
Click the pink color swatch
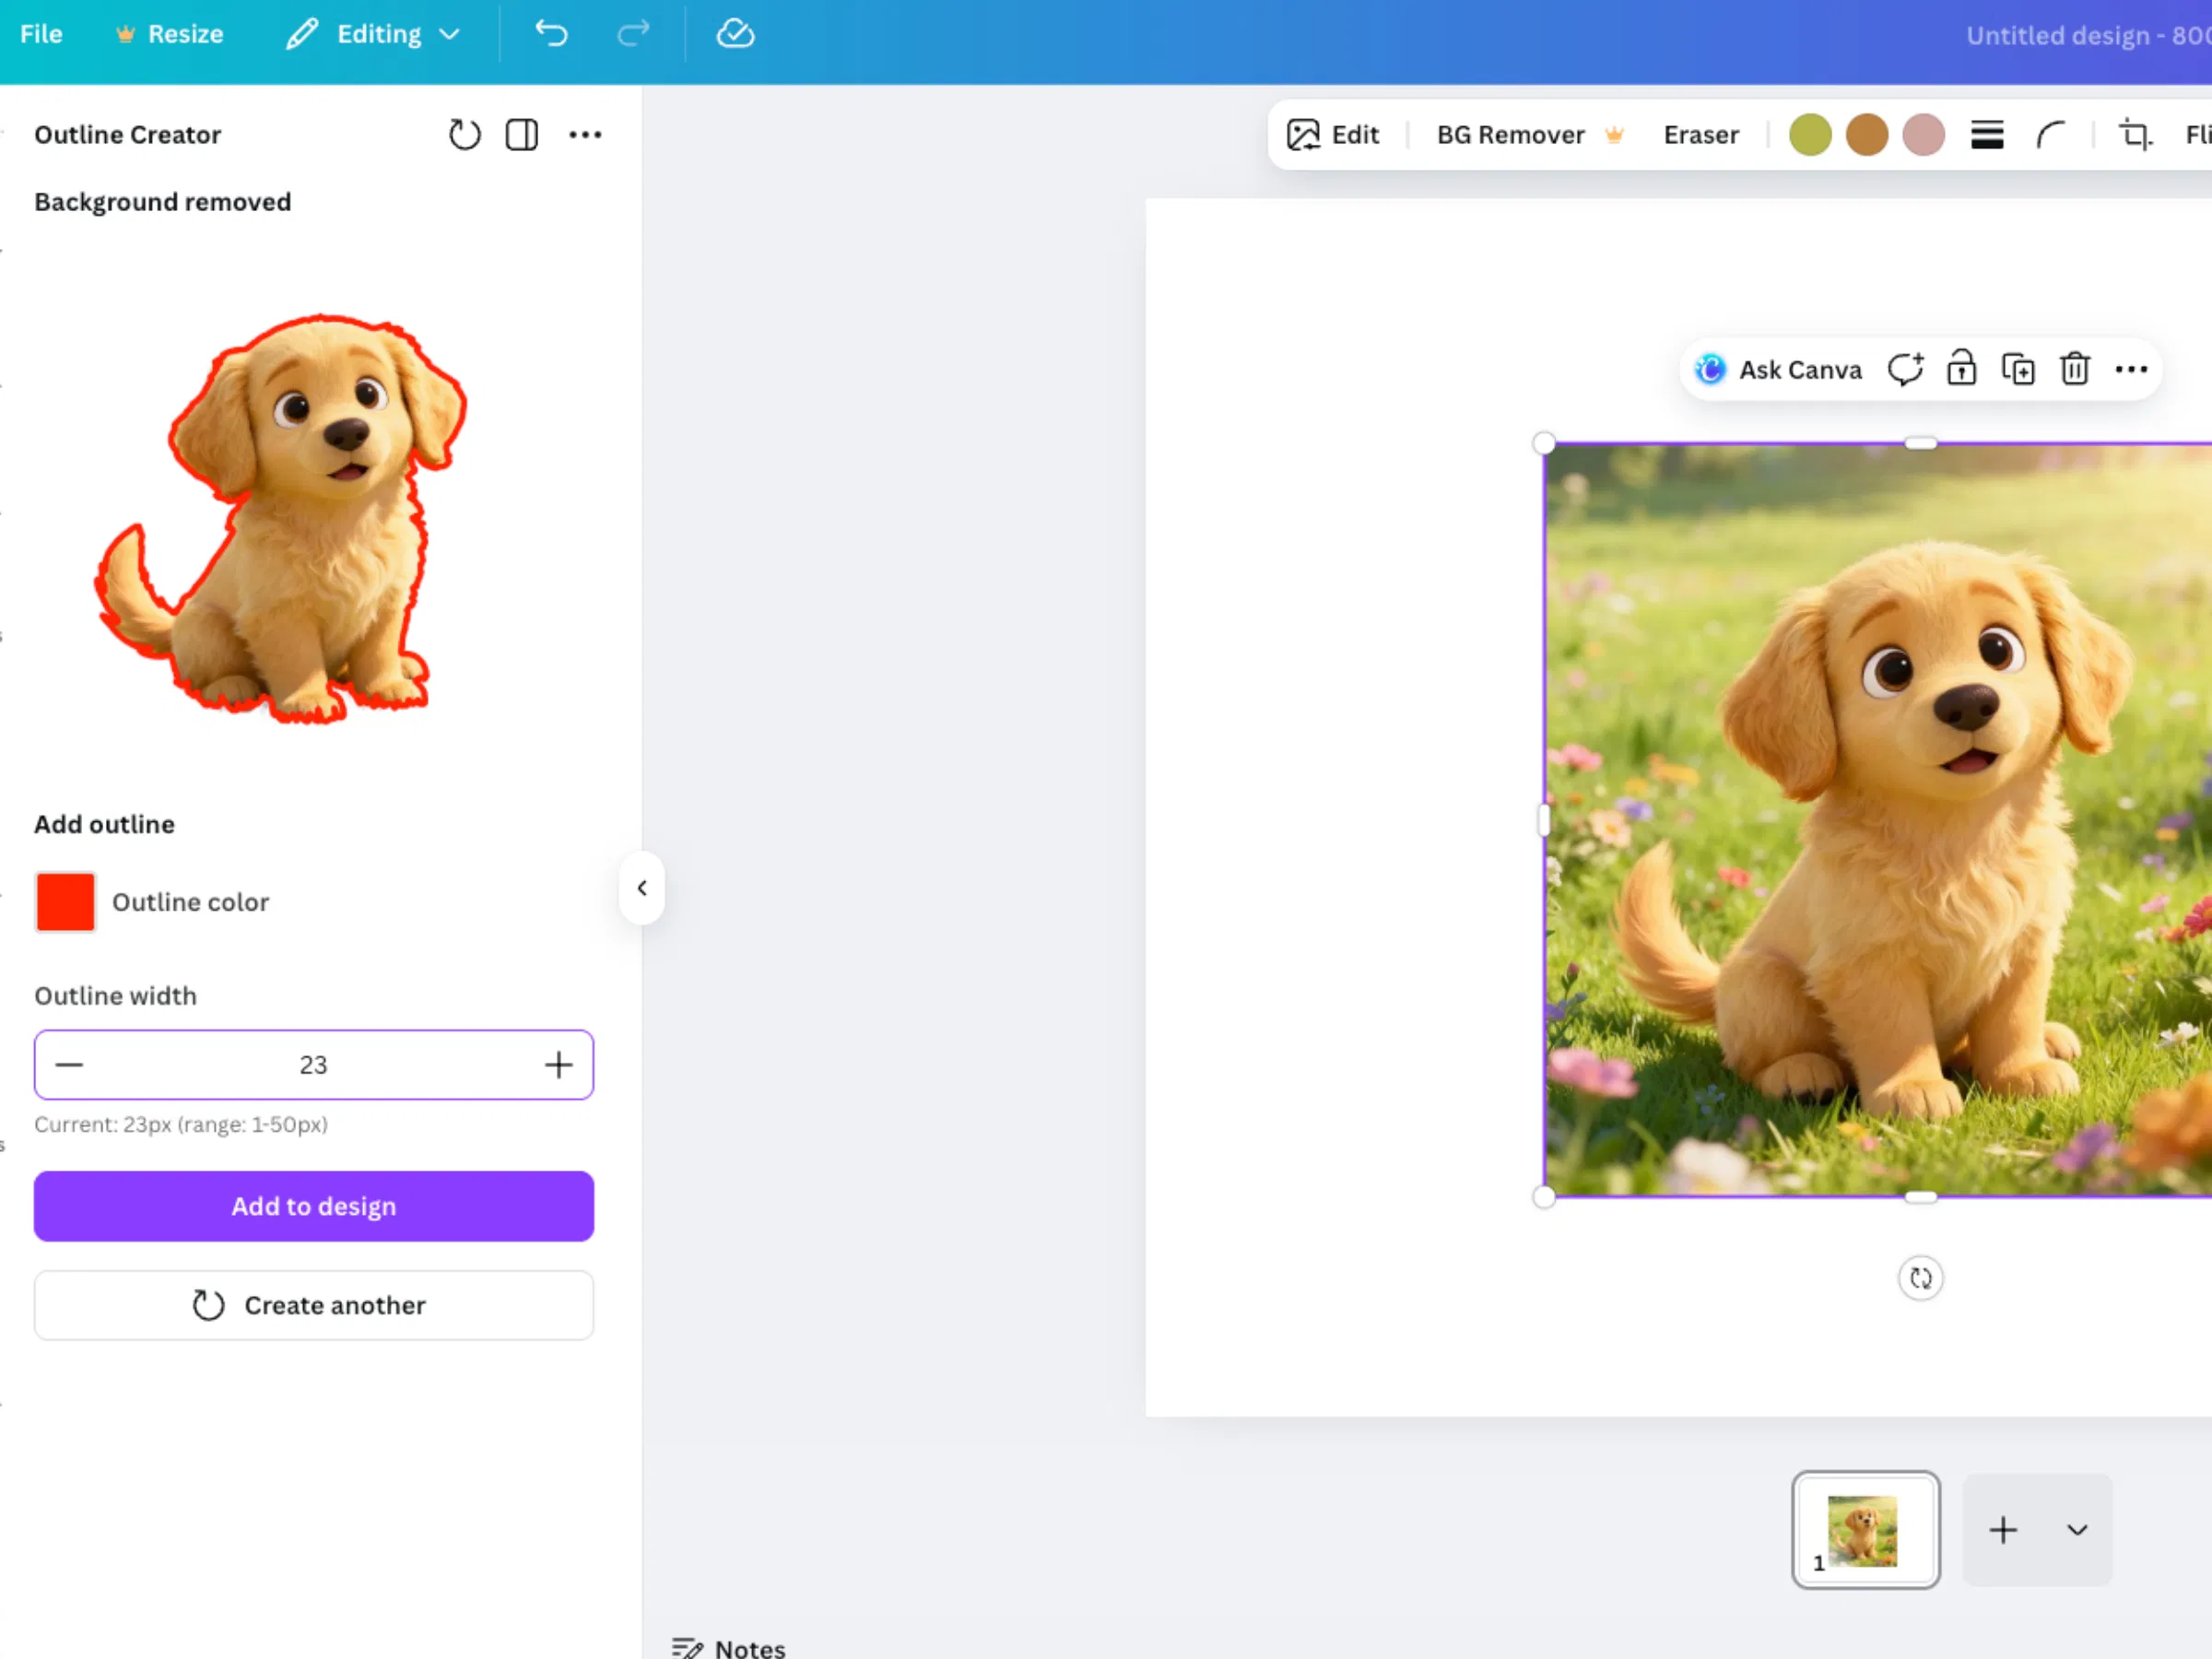point(1923,135)
